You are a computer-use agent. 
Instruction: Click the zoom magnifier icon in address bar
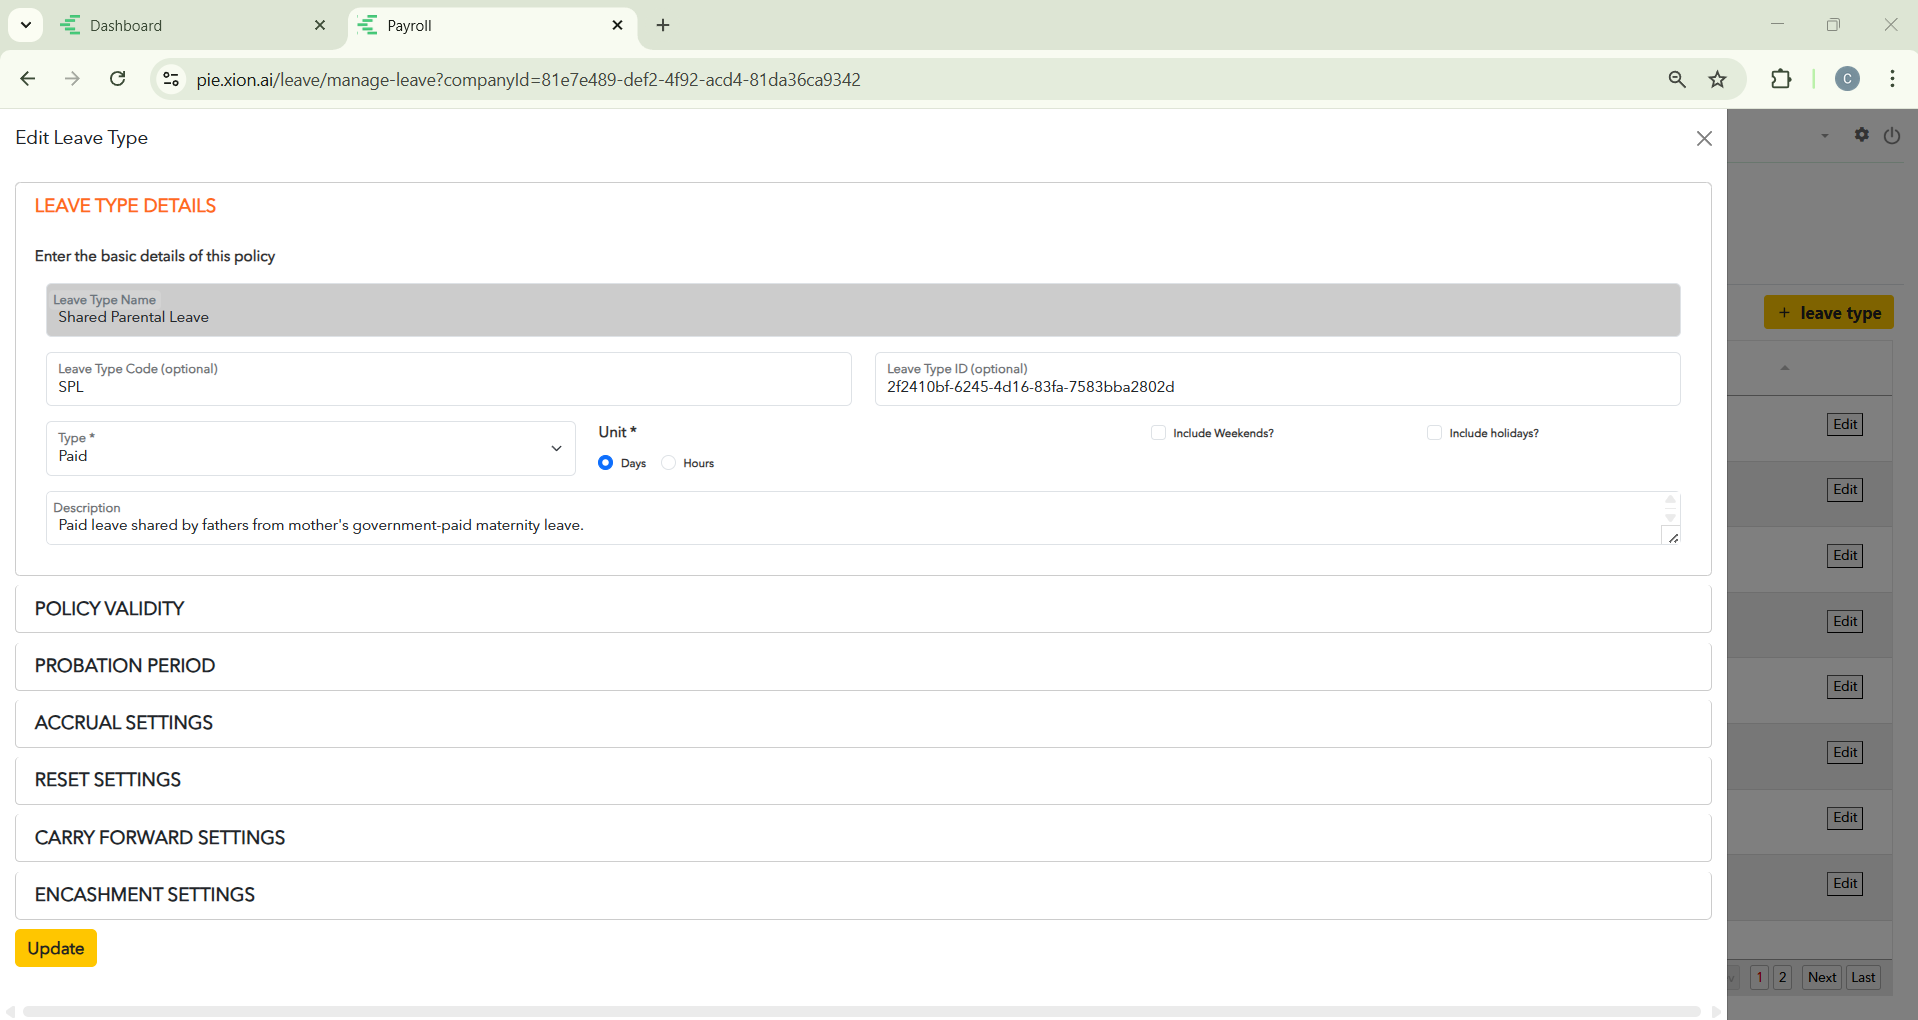click(1677, 79)
